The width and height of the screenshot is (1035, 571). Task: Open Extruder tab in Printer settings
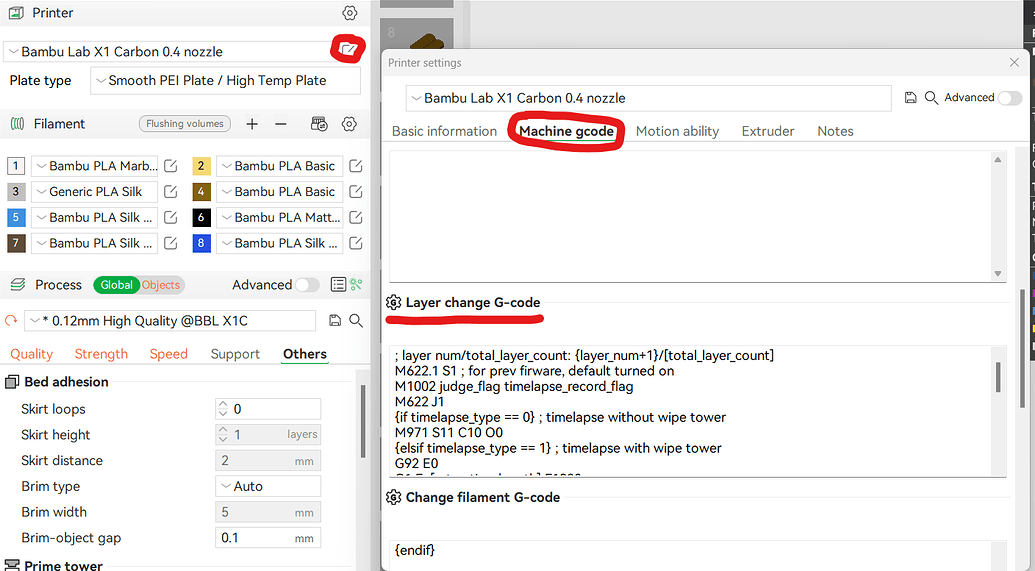pos(768,131)
